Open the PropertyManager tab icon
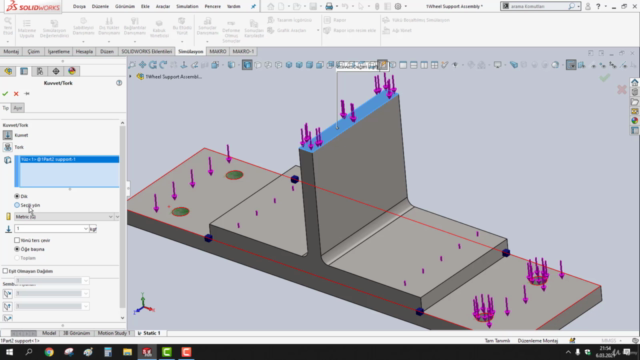Viewport: 640px width, 360px height. point(24,71)
